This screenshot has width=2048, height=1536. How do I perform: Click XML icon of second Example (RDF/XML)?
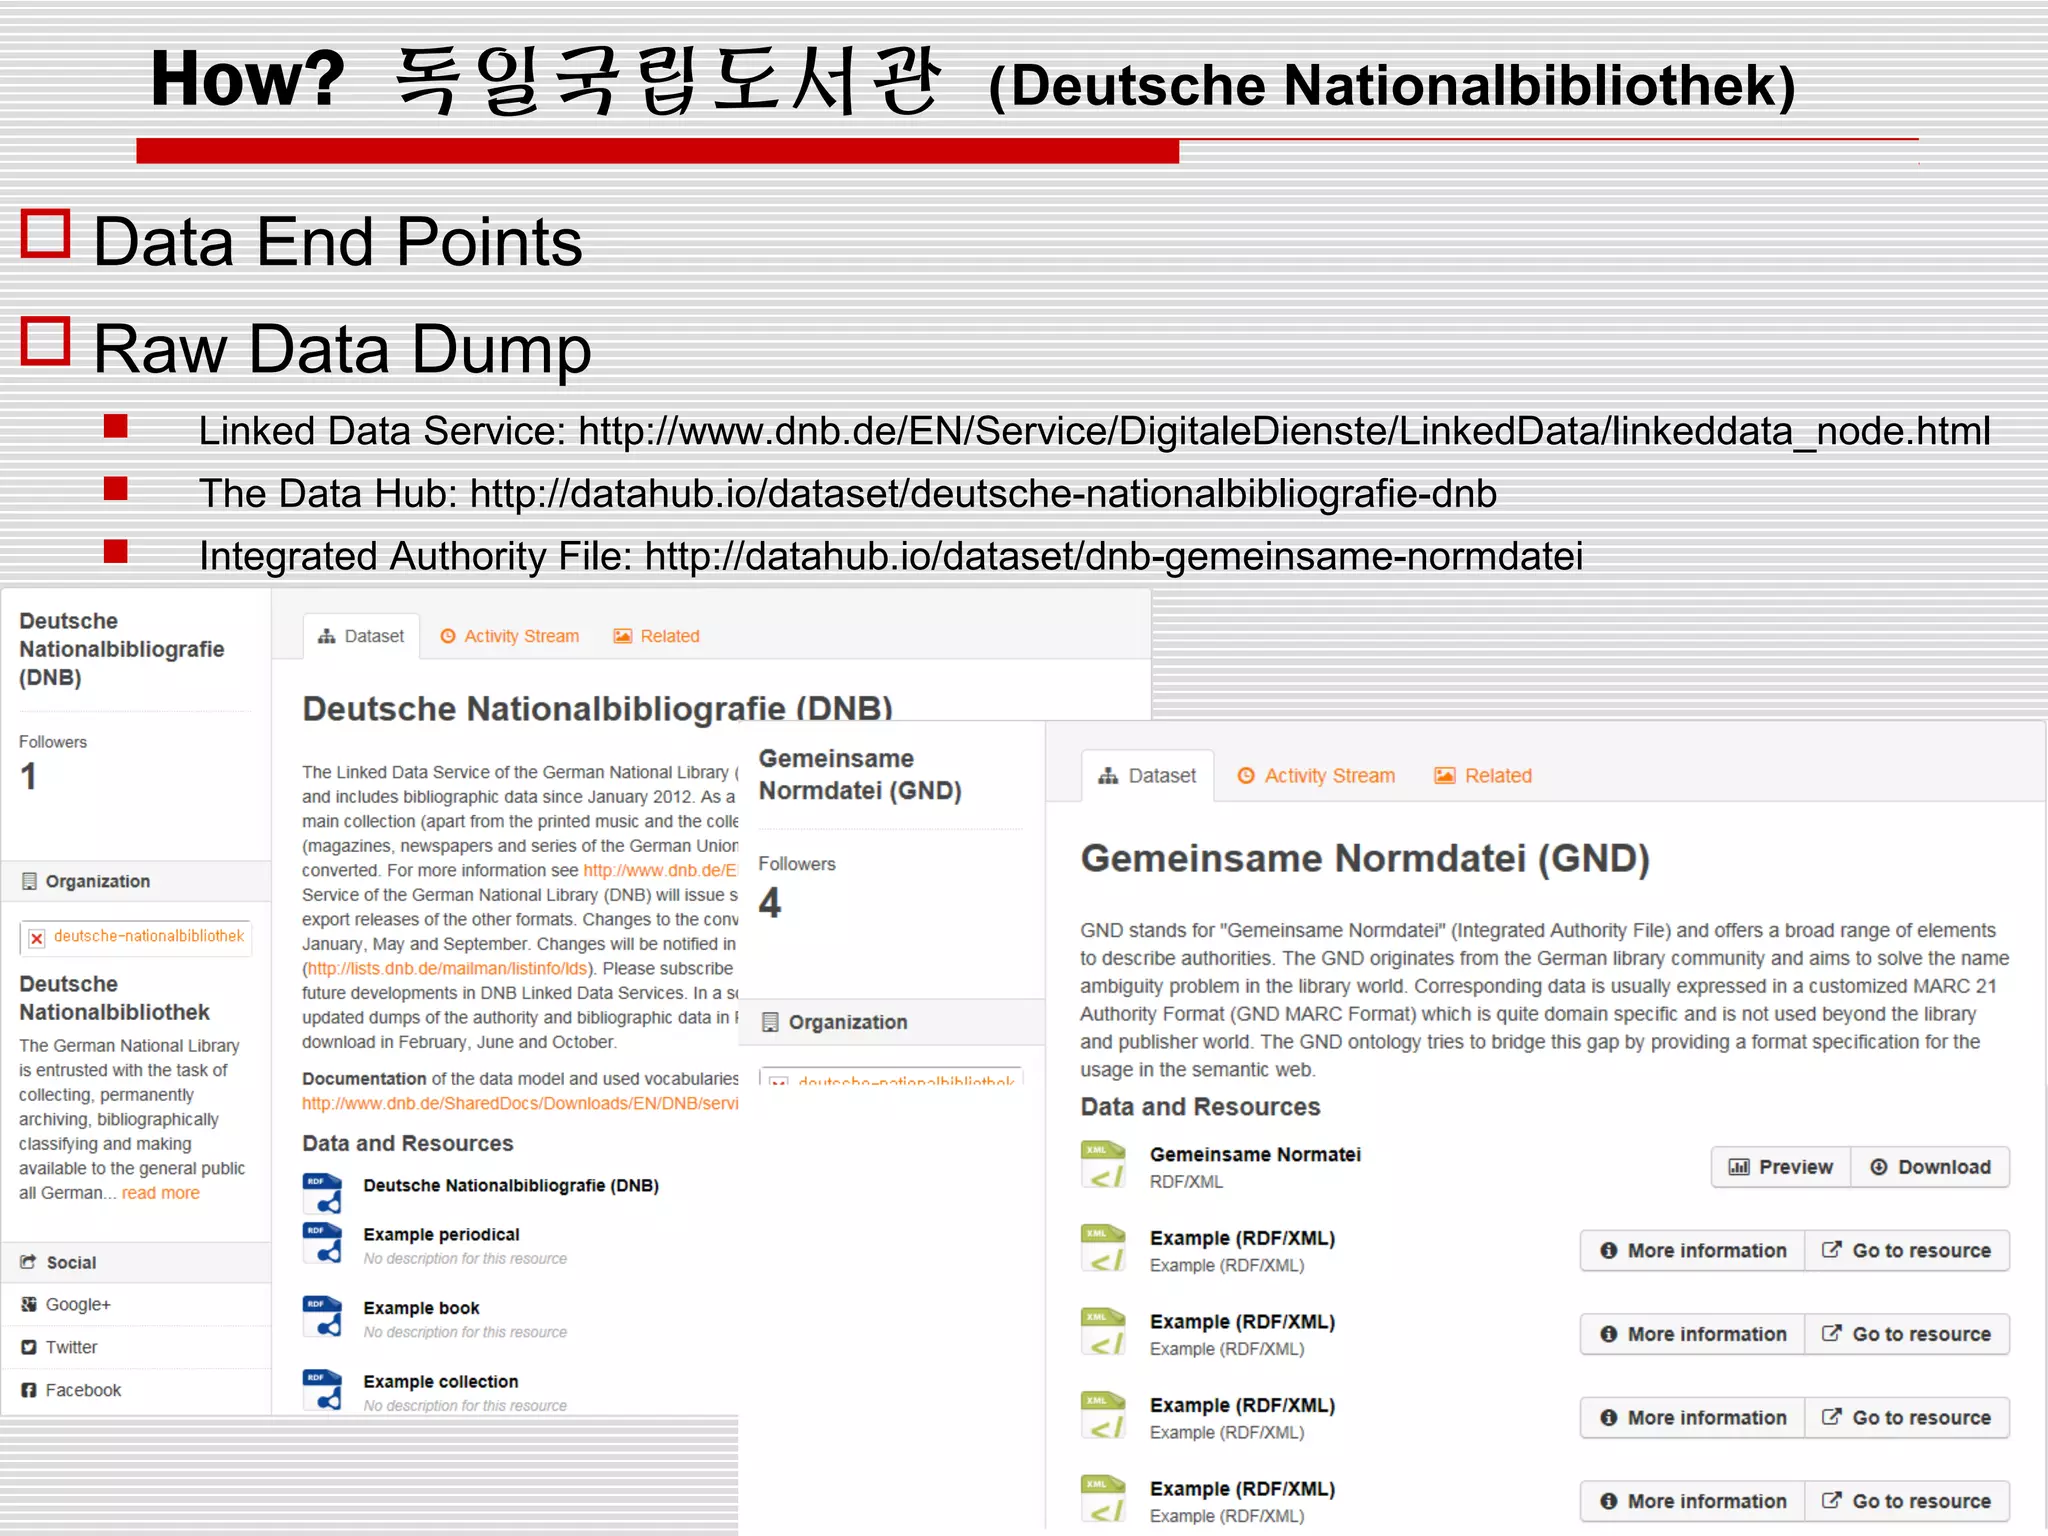click(x=1104, y=1333)
